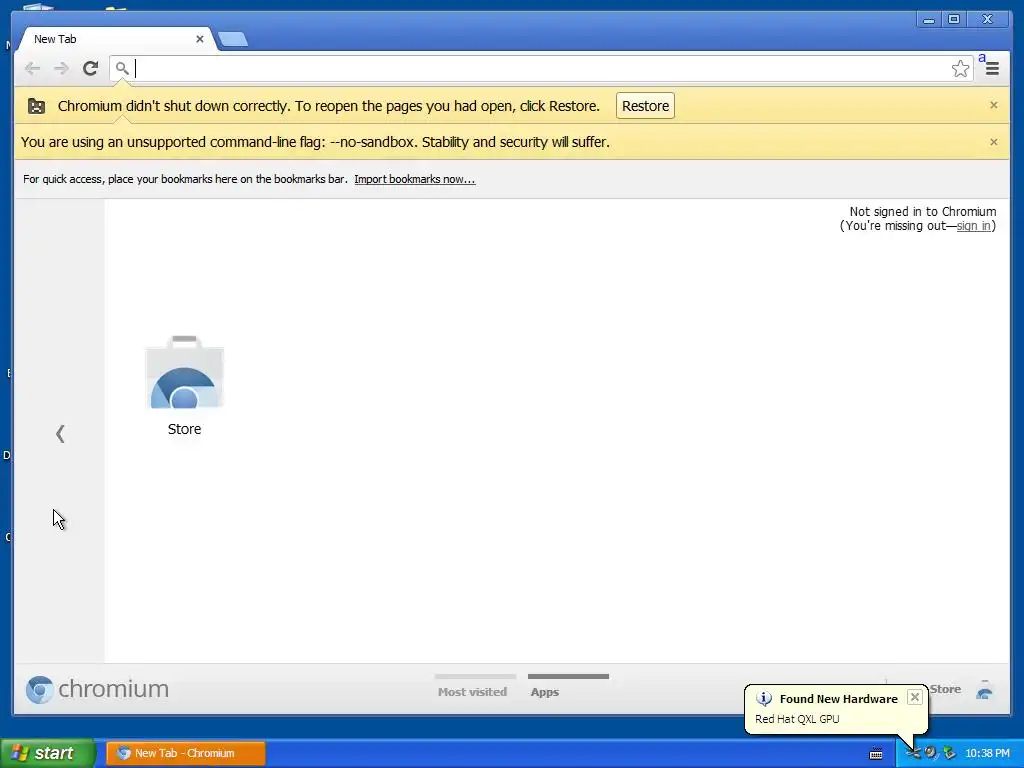Click the search magnifier in the address bar
1024x768 pixels.
click(x=122, y=67)
